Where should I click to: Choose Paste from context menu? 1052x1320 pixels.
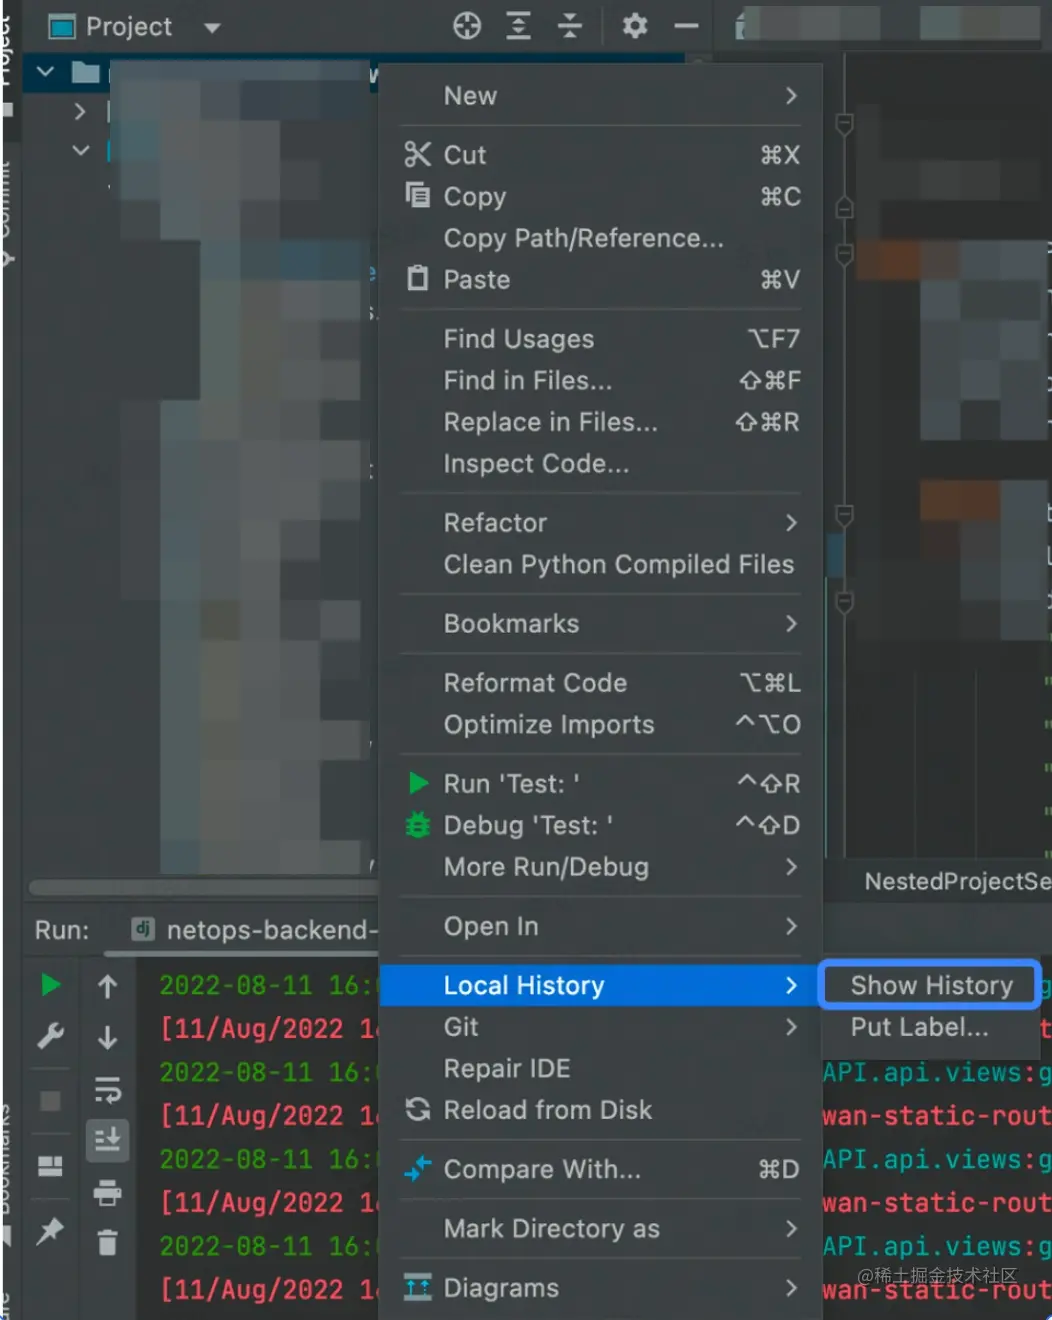pyautogui.click(x=600, y=280)
